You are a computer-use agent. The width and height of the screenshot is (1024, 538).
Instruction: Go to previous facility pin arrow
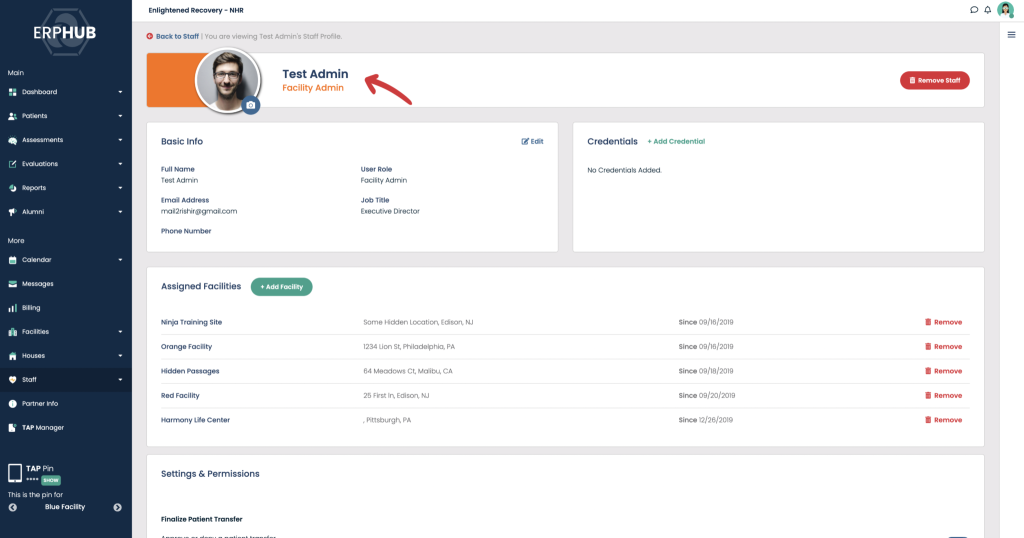[12, 507]
